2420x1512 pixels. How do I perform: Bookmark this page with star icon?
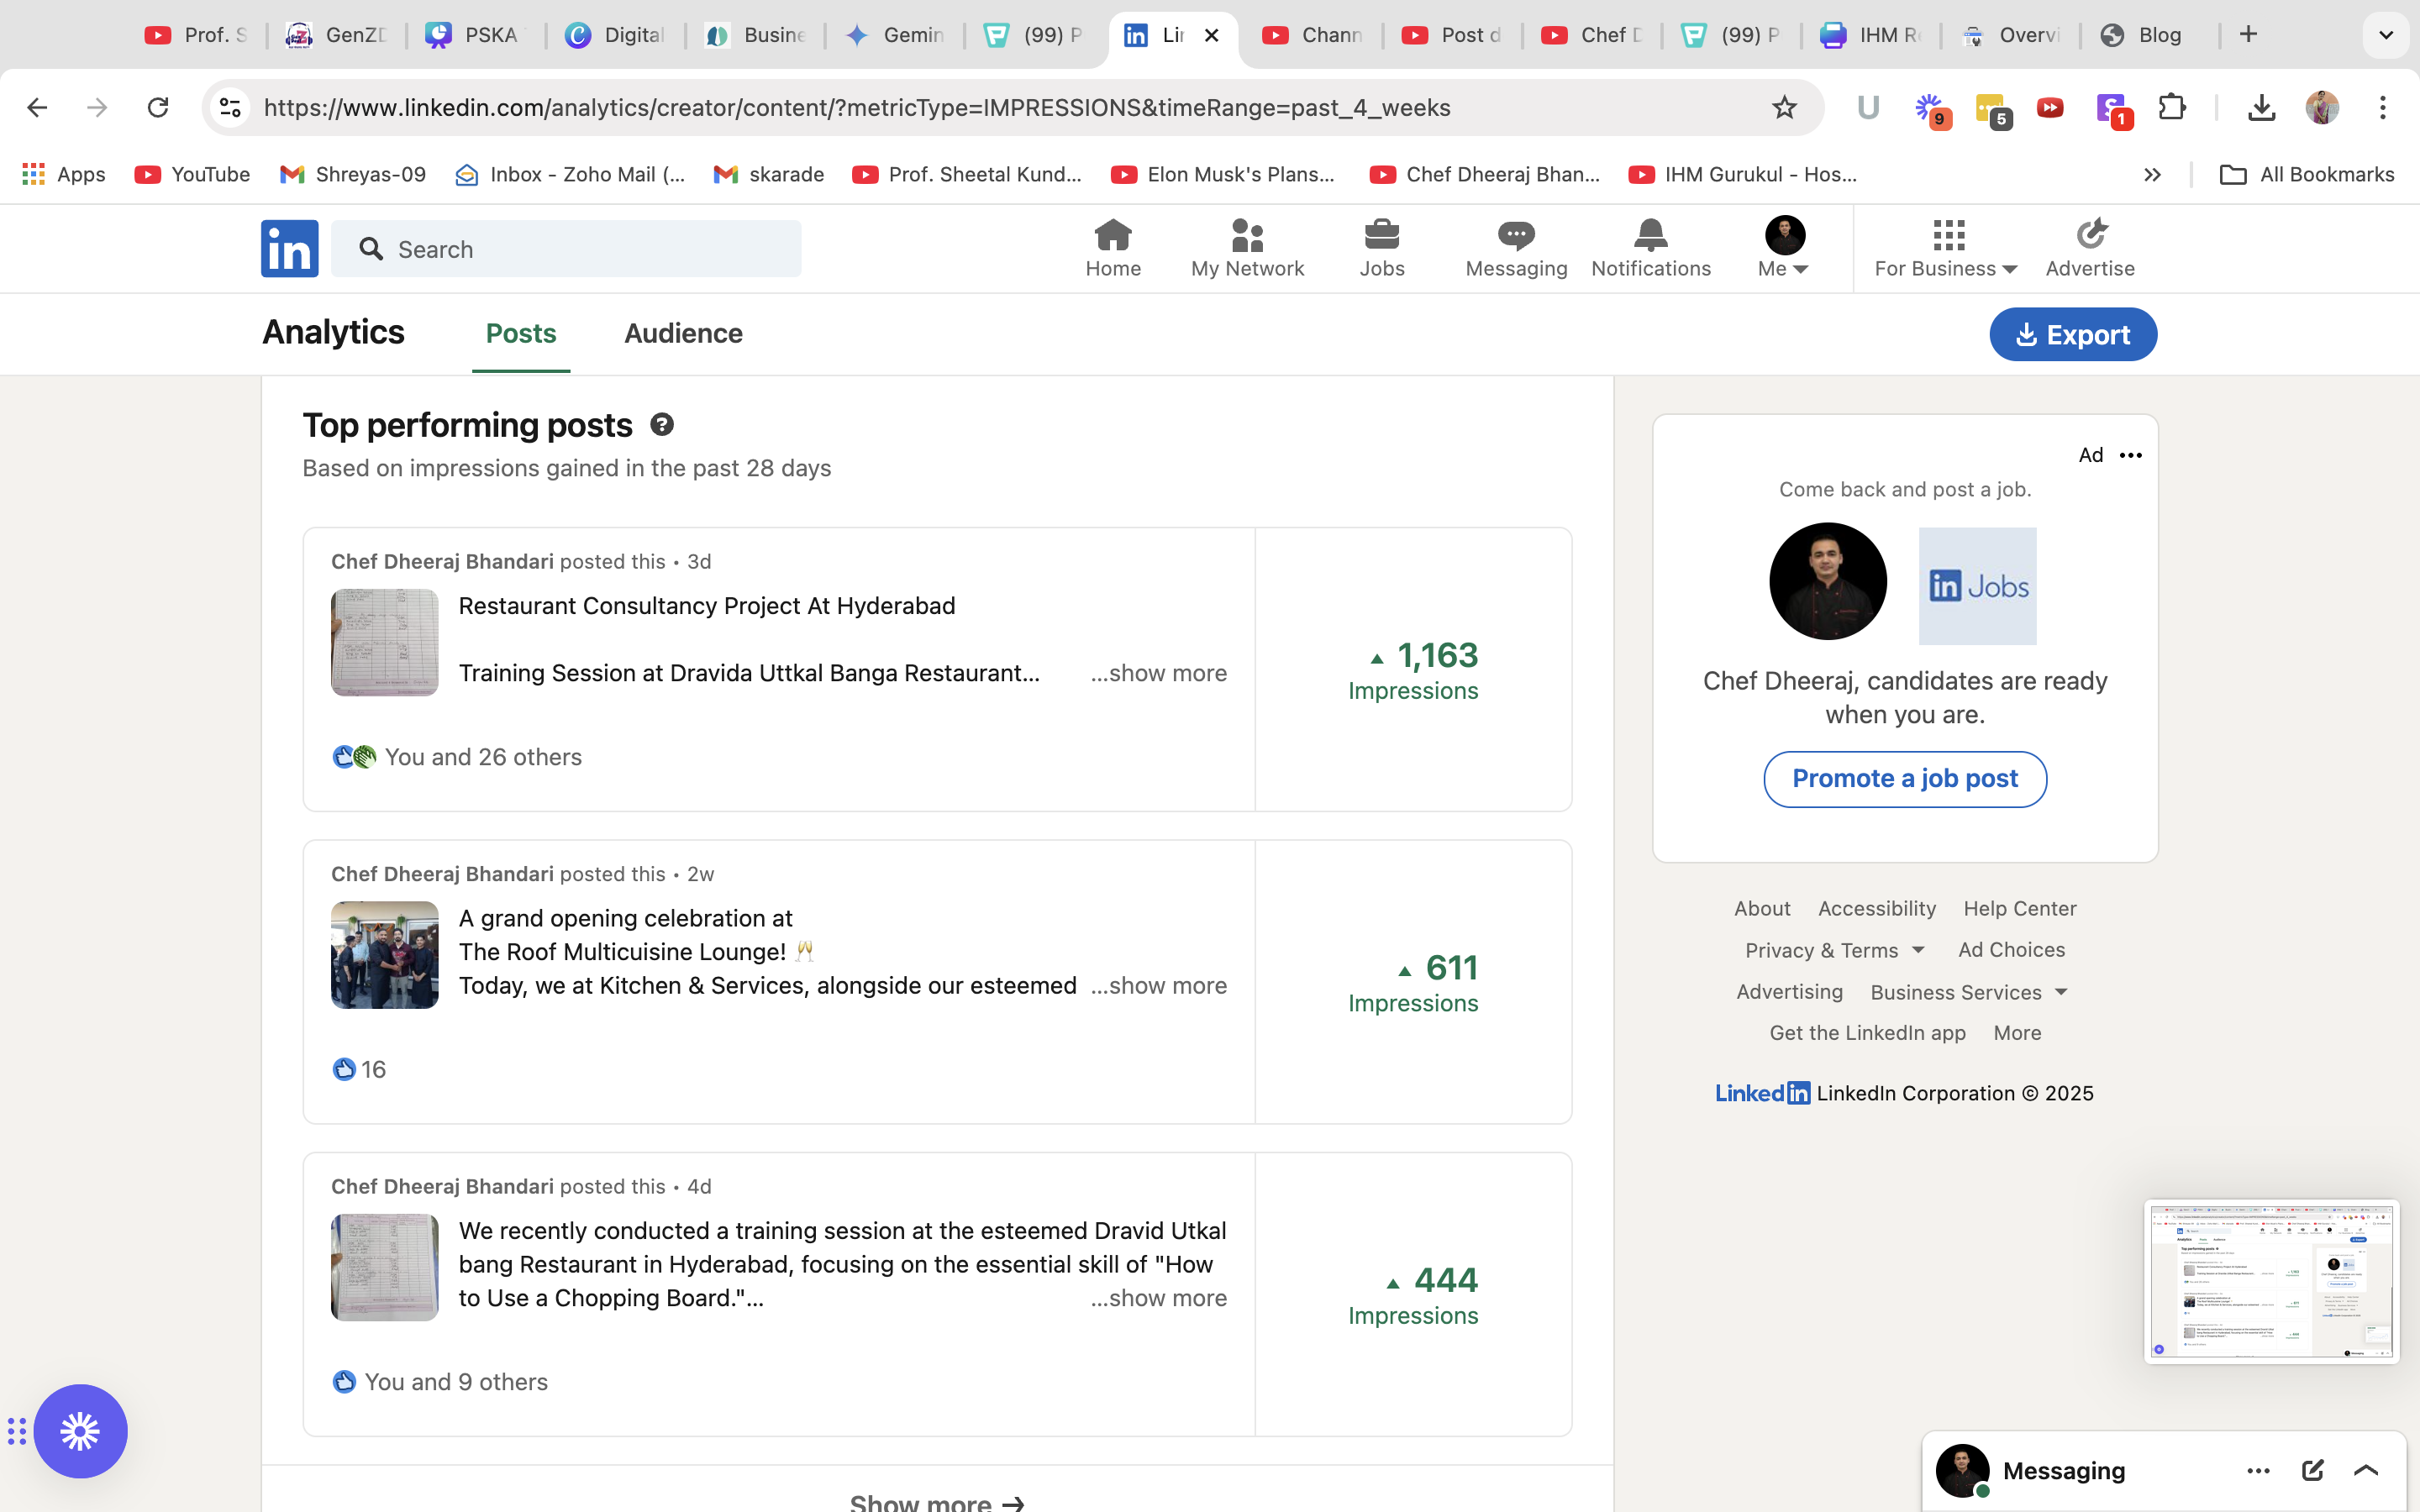(x=1784, y=107)
